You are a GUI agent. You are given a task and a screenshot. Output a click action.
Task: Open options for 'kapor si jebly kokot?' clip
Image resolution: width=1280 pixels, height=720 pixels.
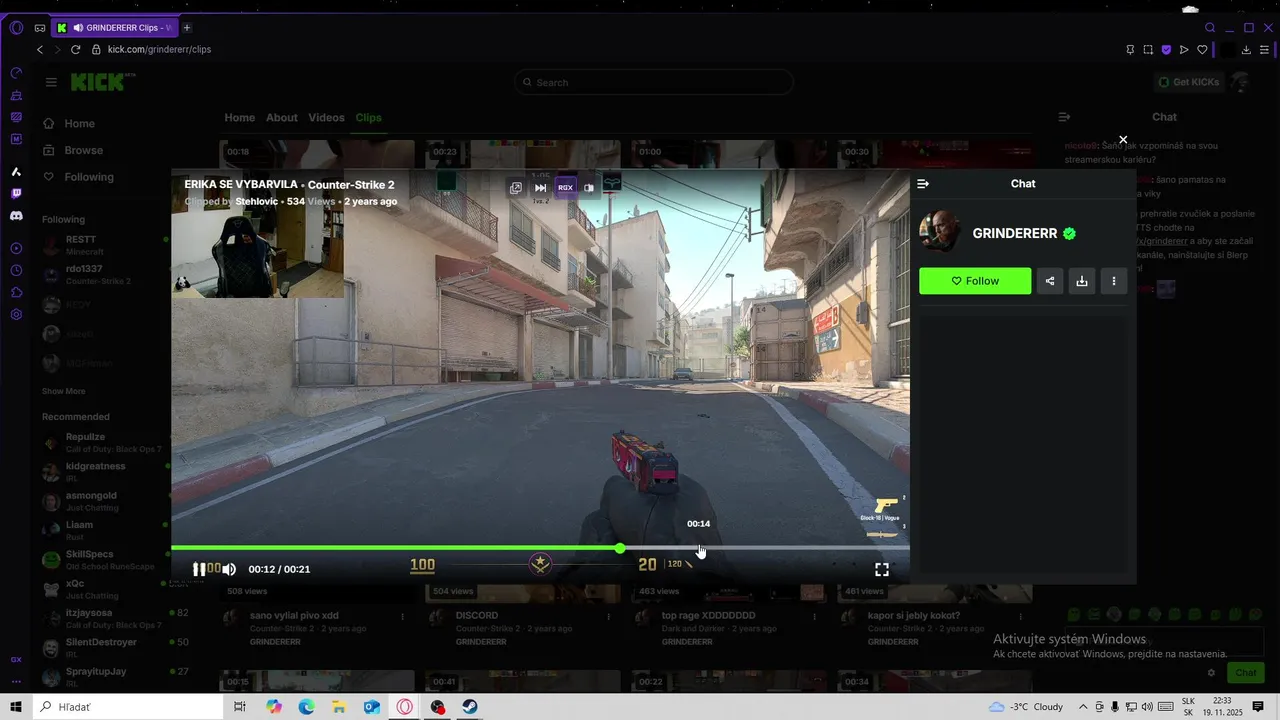(1021, 616)
